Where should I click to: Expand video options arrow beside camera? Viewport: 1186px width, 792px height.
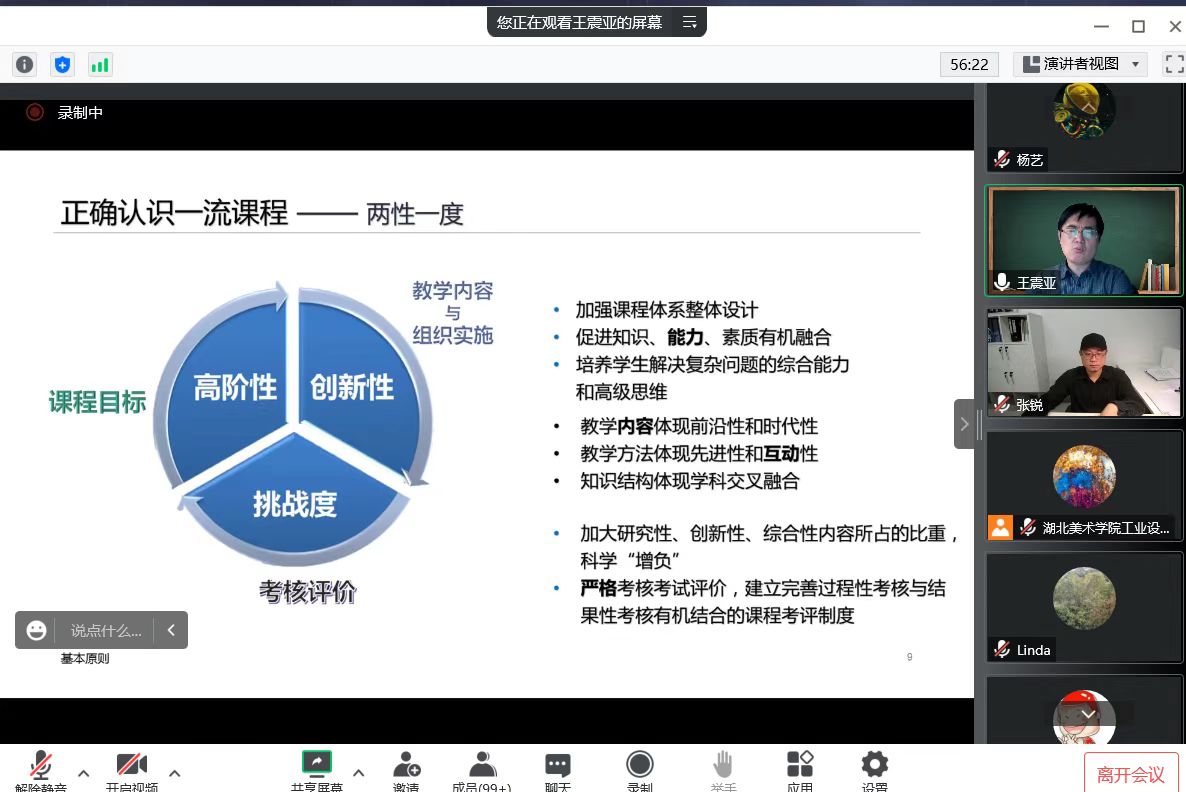[x=175, y=773]
